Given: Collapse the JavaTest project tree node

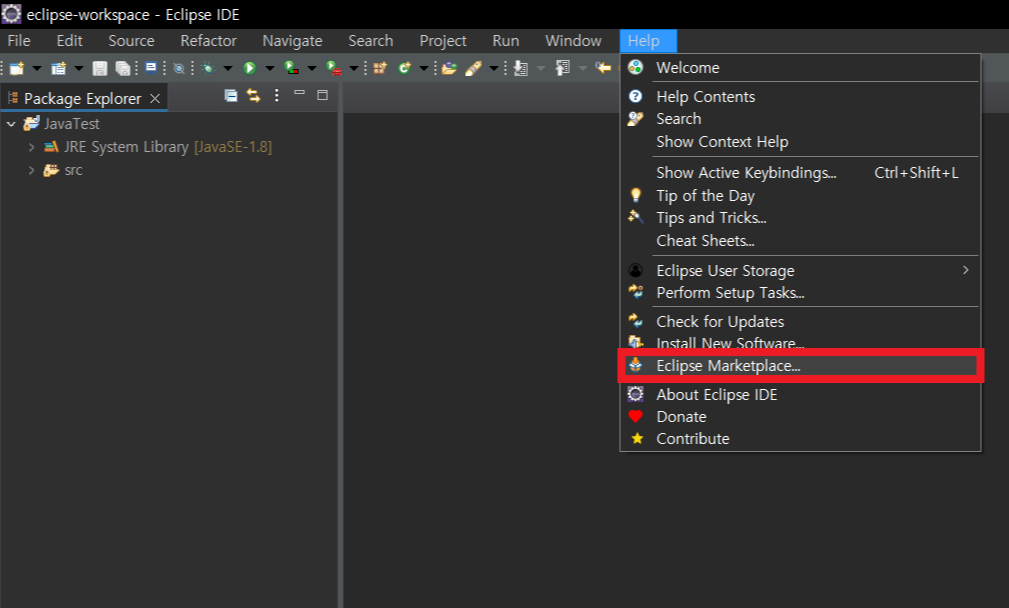Looking at the screenshot, I should 11,124.
